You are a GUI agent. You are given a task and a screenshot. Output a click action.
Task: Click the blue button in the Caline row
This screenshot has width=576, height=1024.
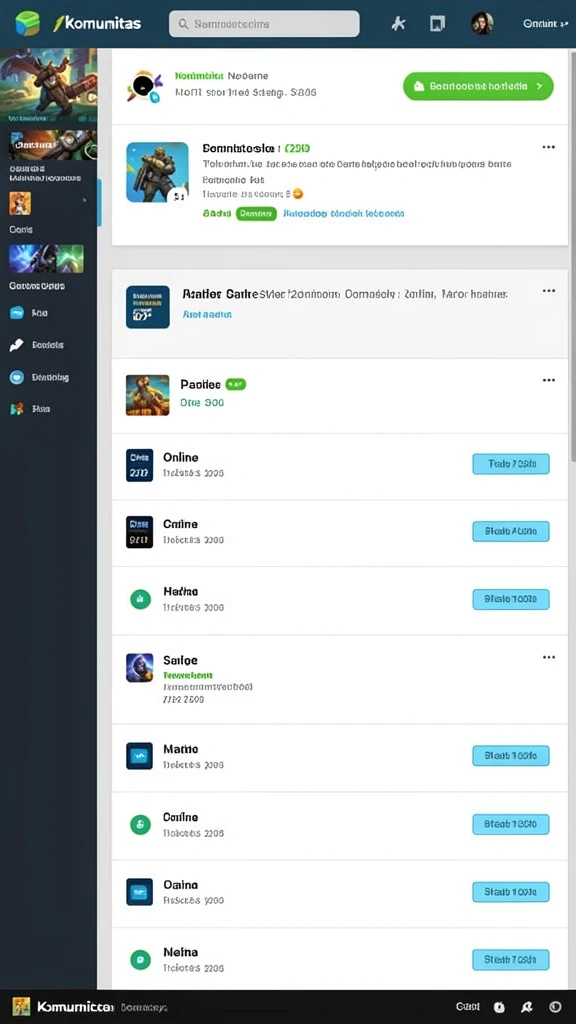(511, 532)
